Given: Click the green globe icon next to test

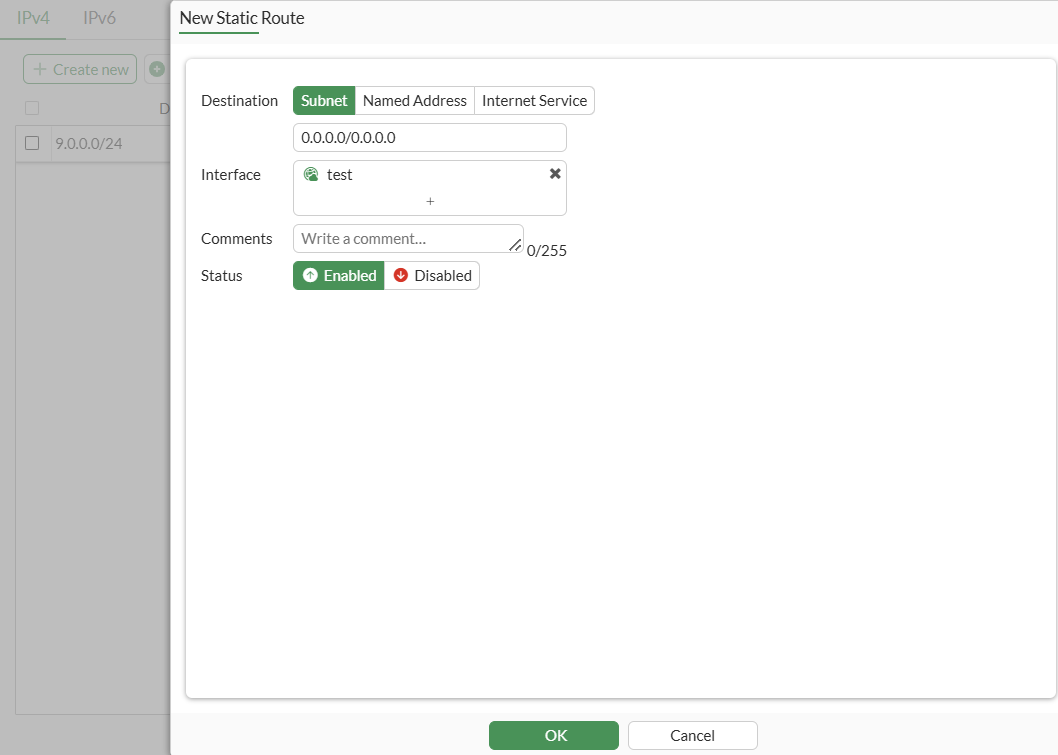Looking at the screenshot, I should 312,174.
